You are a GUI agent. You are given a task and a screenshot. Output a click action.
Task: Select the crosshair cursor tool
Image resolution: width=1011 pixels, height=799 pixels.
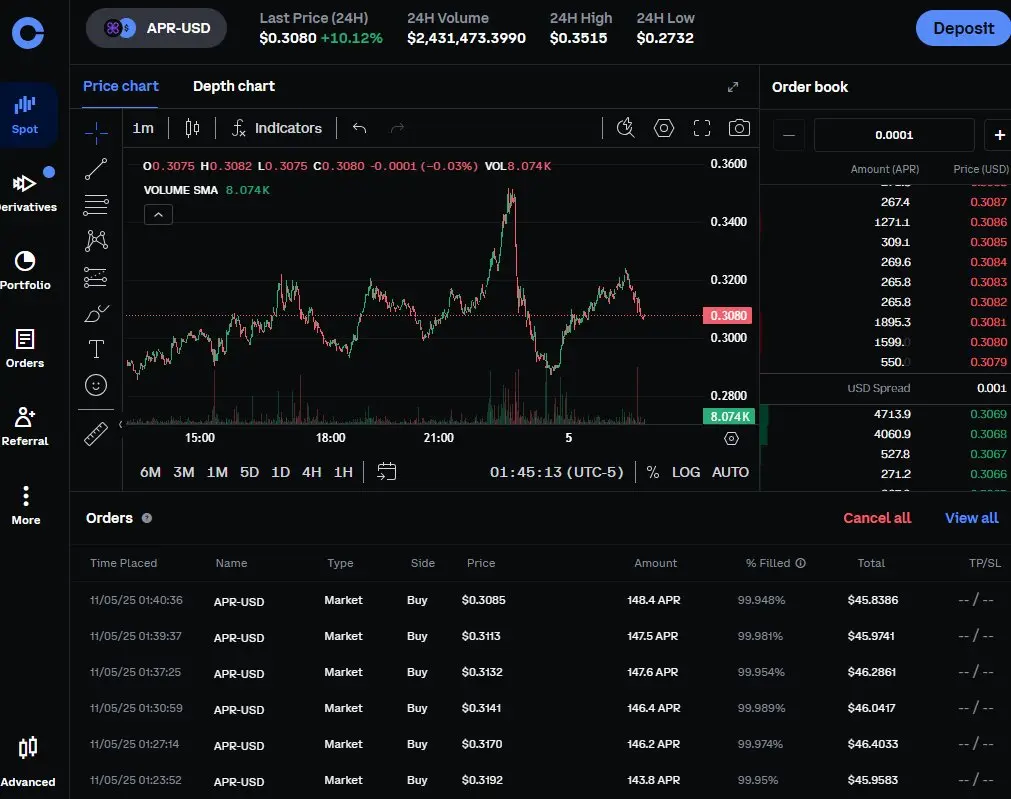pos(96,133)
